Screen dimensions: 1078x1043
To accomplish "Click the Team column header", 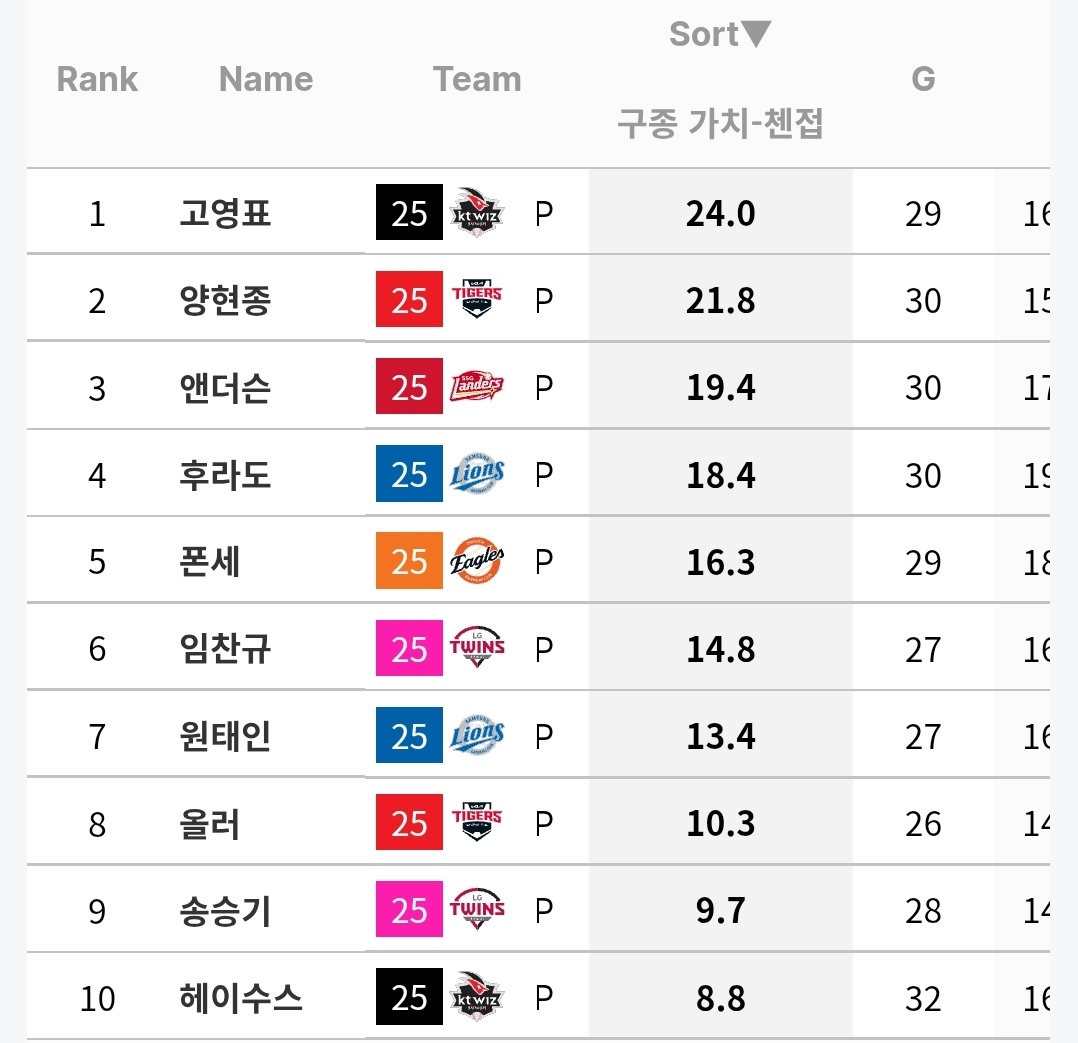I will click(x=477, y=79).
